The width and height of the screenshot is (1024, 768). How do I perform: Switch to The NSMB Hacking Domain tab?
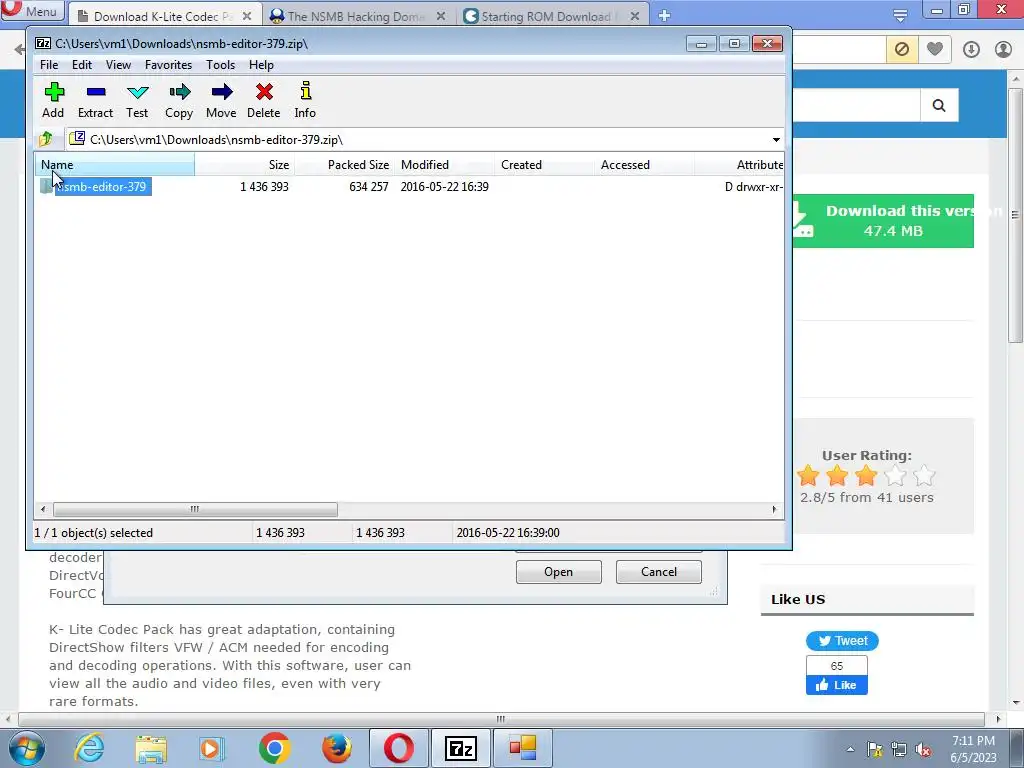coord(356,16)
